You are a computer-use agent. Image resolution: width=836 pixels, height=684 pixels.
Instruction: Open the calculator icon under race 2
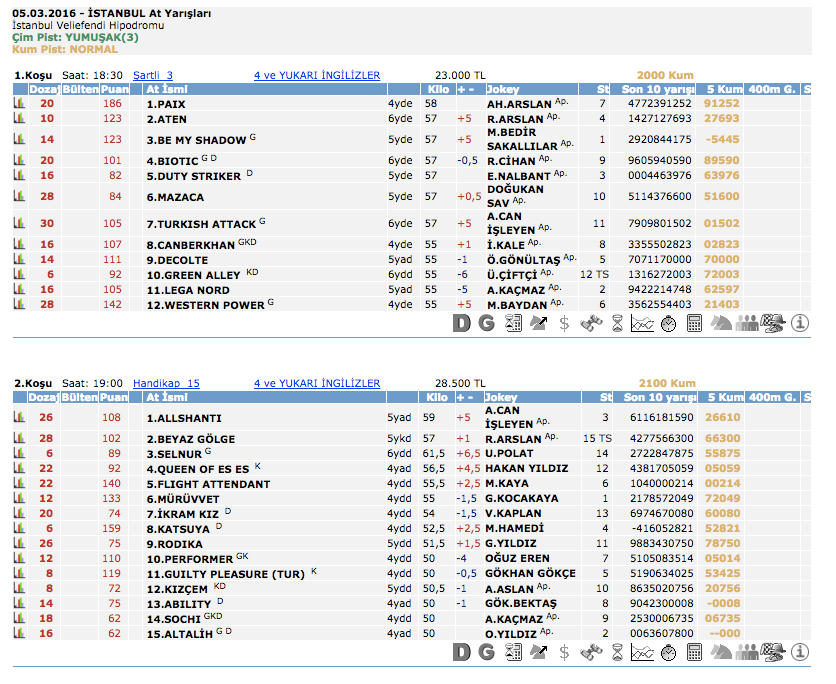(x=695, y=653)
